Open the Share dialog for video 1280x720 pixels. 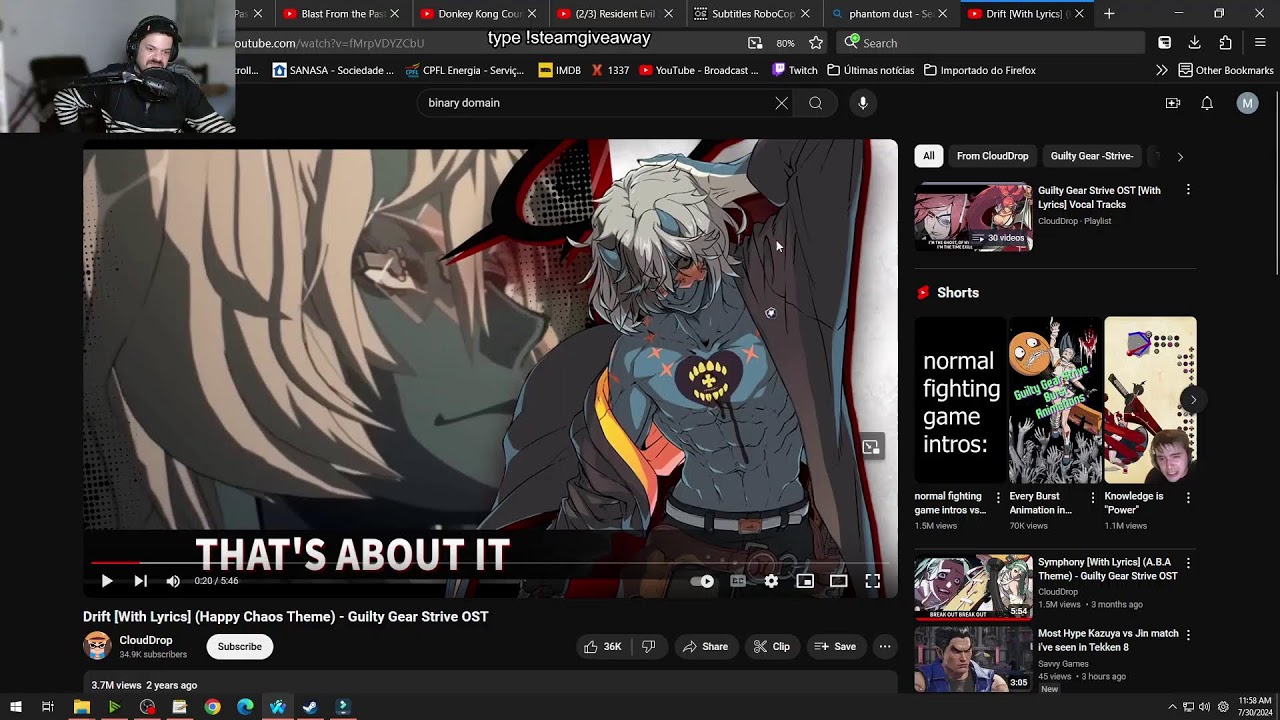click(x=705, y=647)
